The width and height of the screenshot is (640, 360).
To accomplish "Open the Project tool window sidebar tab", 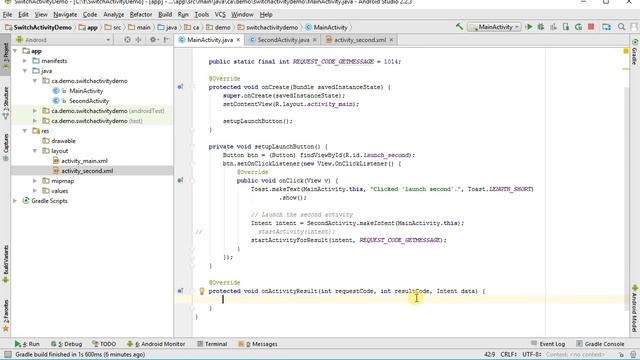I will [5, 56].
